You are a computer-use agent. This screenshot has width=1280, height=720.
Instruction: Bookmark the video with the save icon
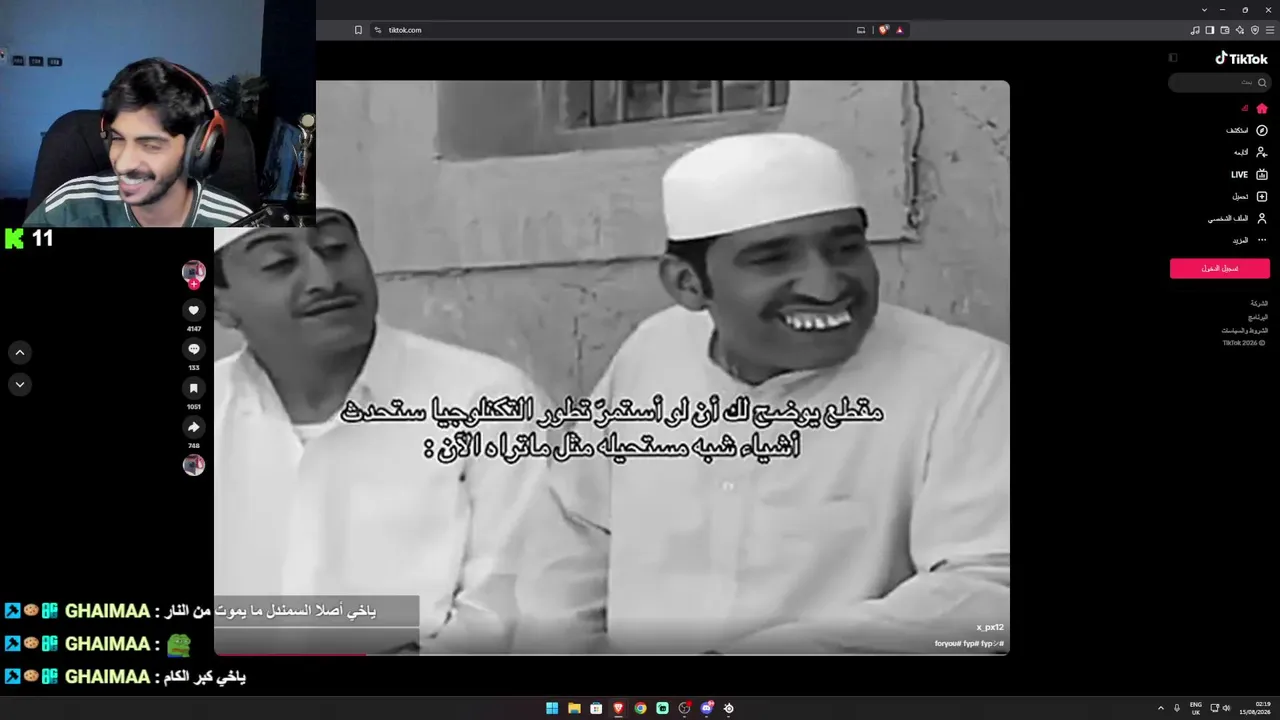(194, 388)
